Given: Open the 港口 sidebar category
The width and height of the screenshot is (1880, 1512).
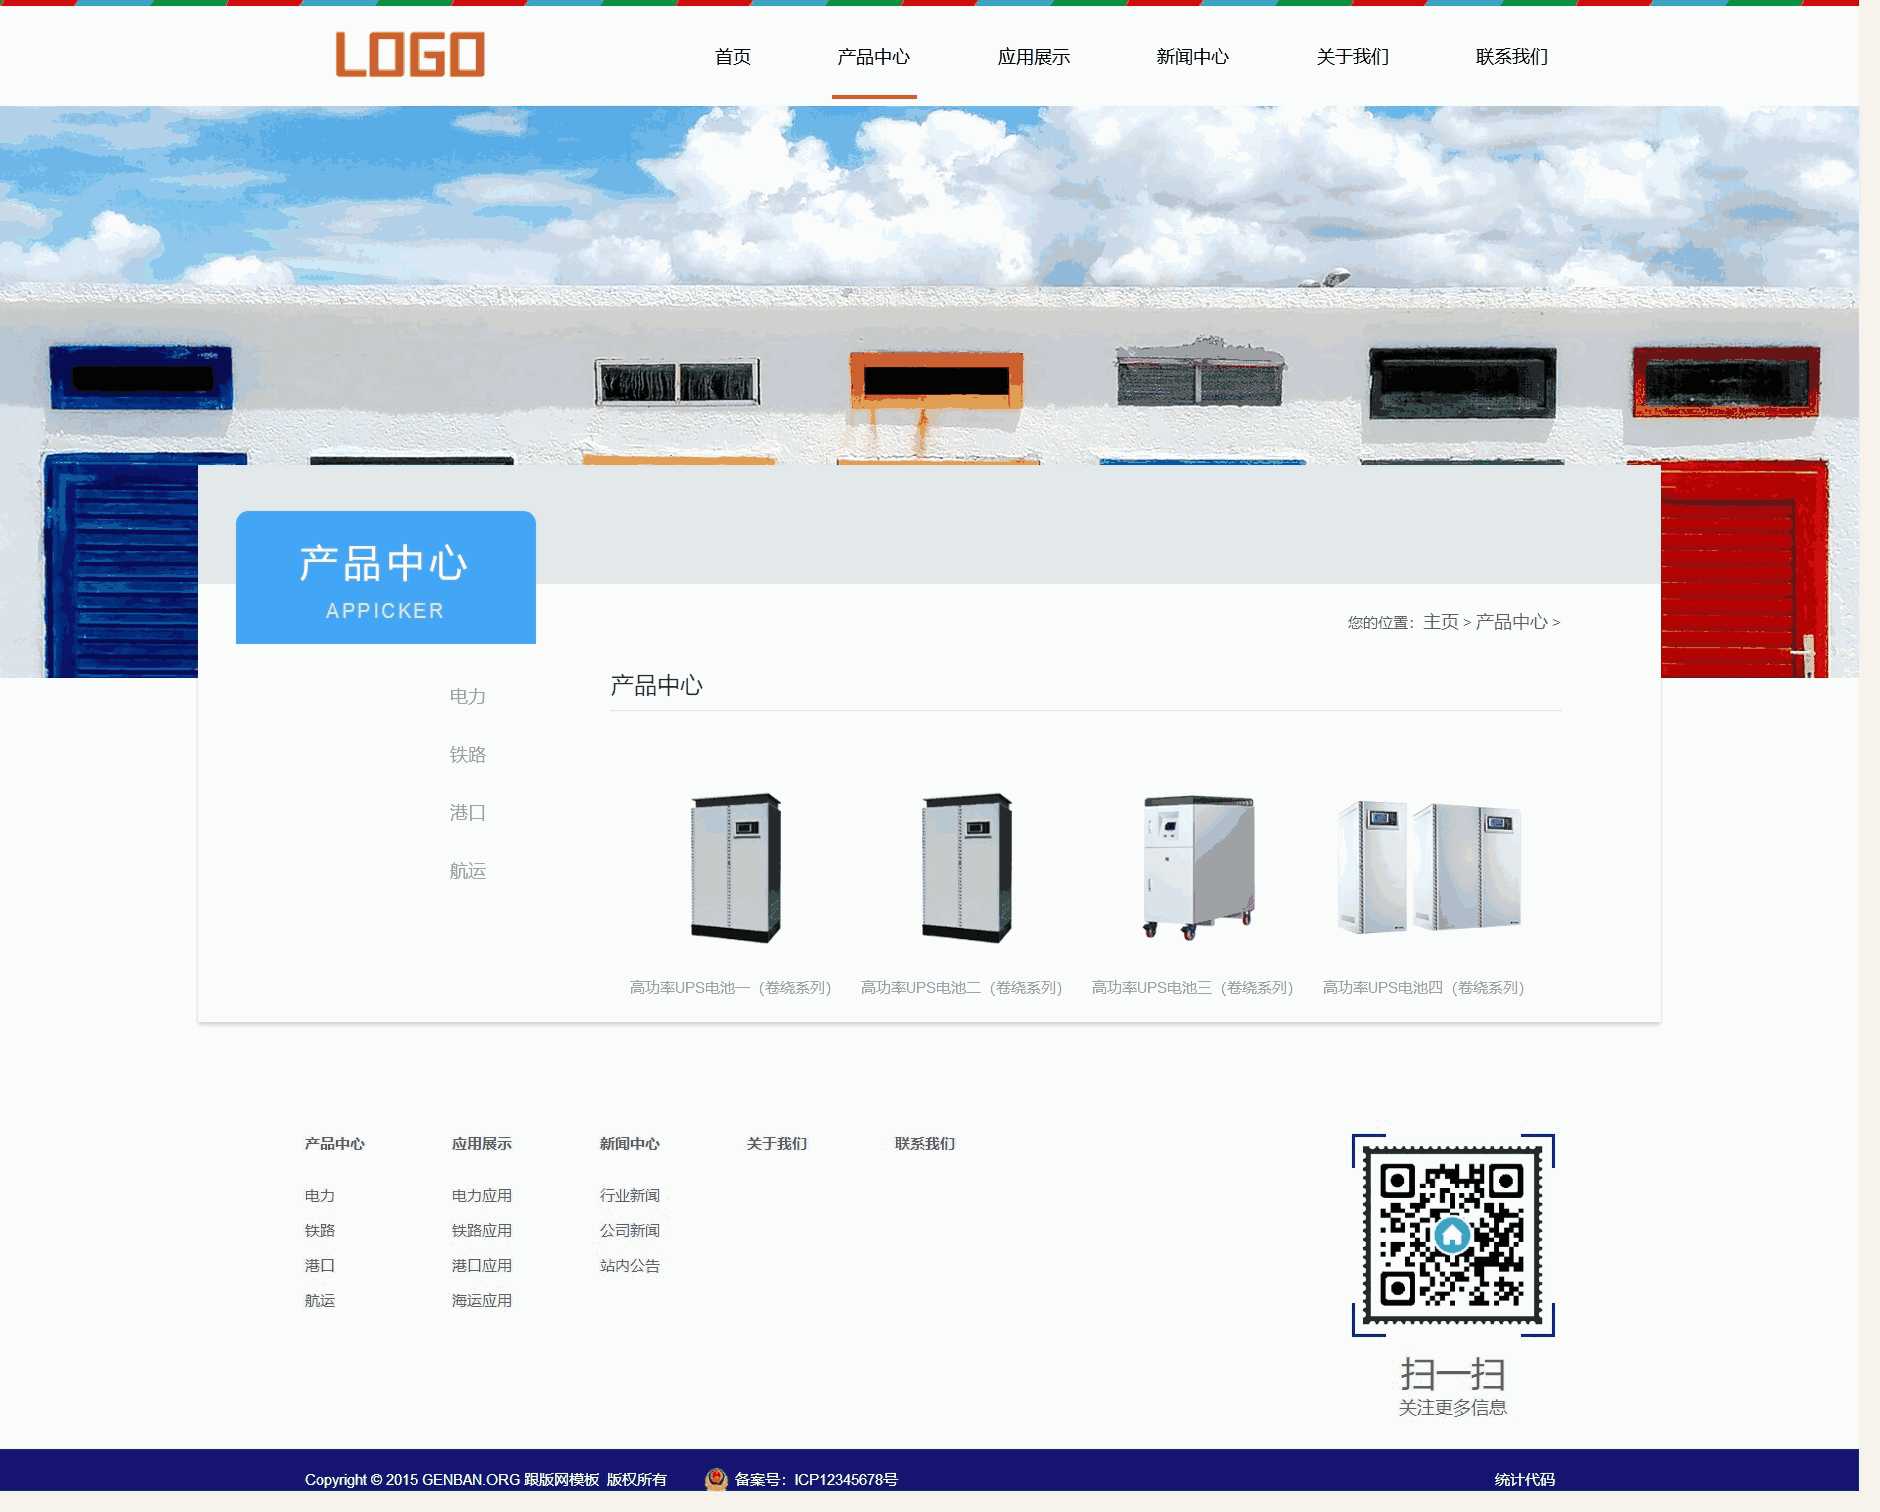Looking at the screenshot, I should (x=467, y=813).
